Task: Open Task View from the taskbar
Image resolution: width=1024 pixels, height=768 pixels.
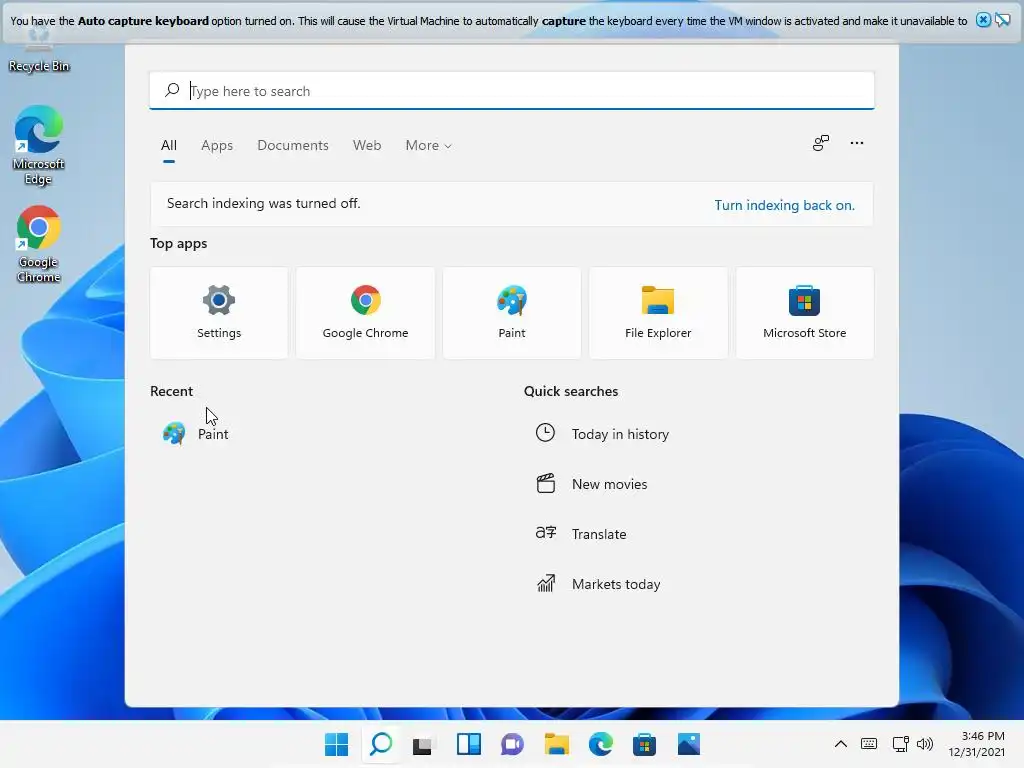Action: click(423, 744)
